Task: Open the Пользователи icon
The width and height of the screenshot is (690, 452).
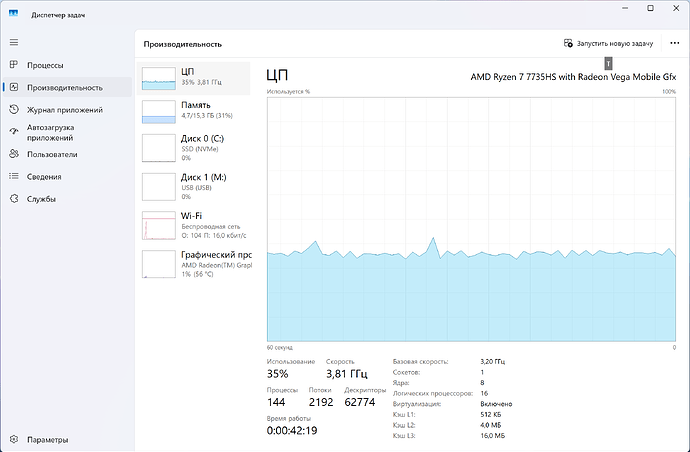Action: point(14,154)
